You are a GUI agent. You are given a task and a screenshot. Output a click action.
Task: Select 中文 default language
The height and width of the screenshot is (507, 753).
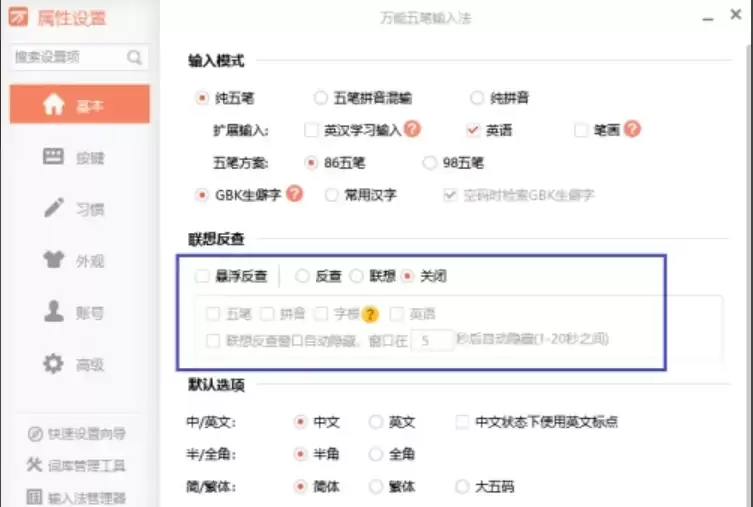300,422
